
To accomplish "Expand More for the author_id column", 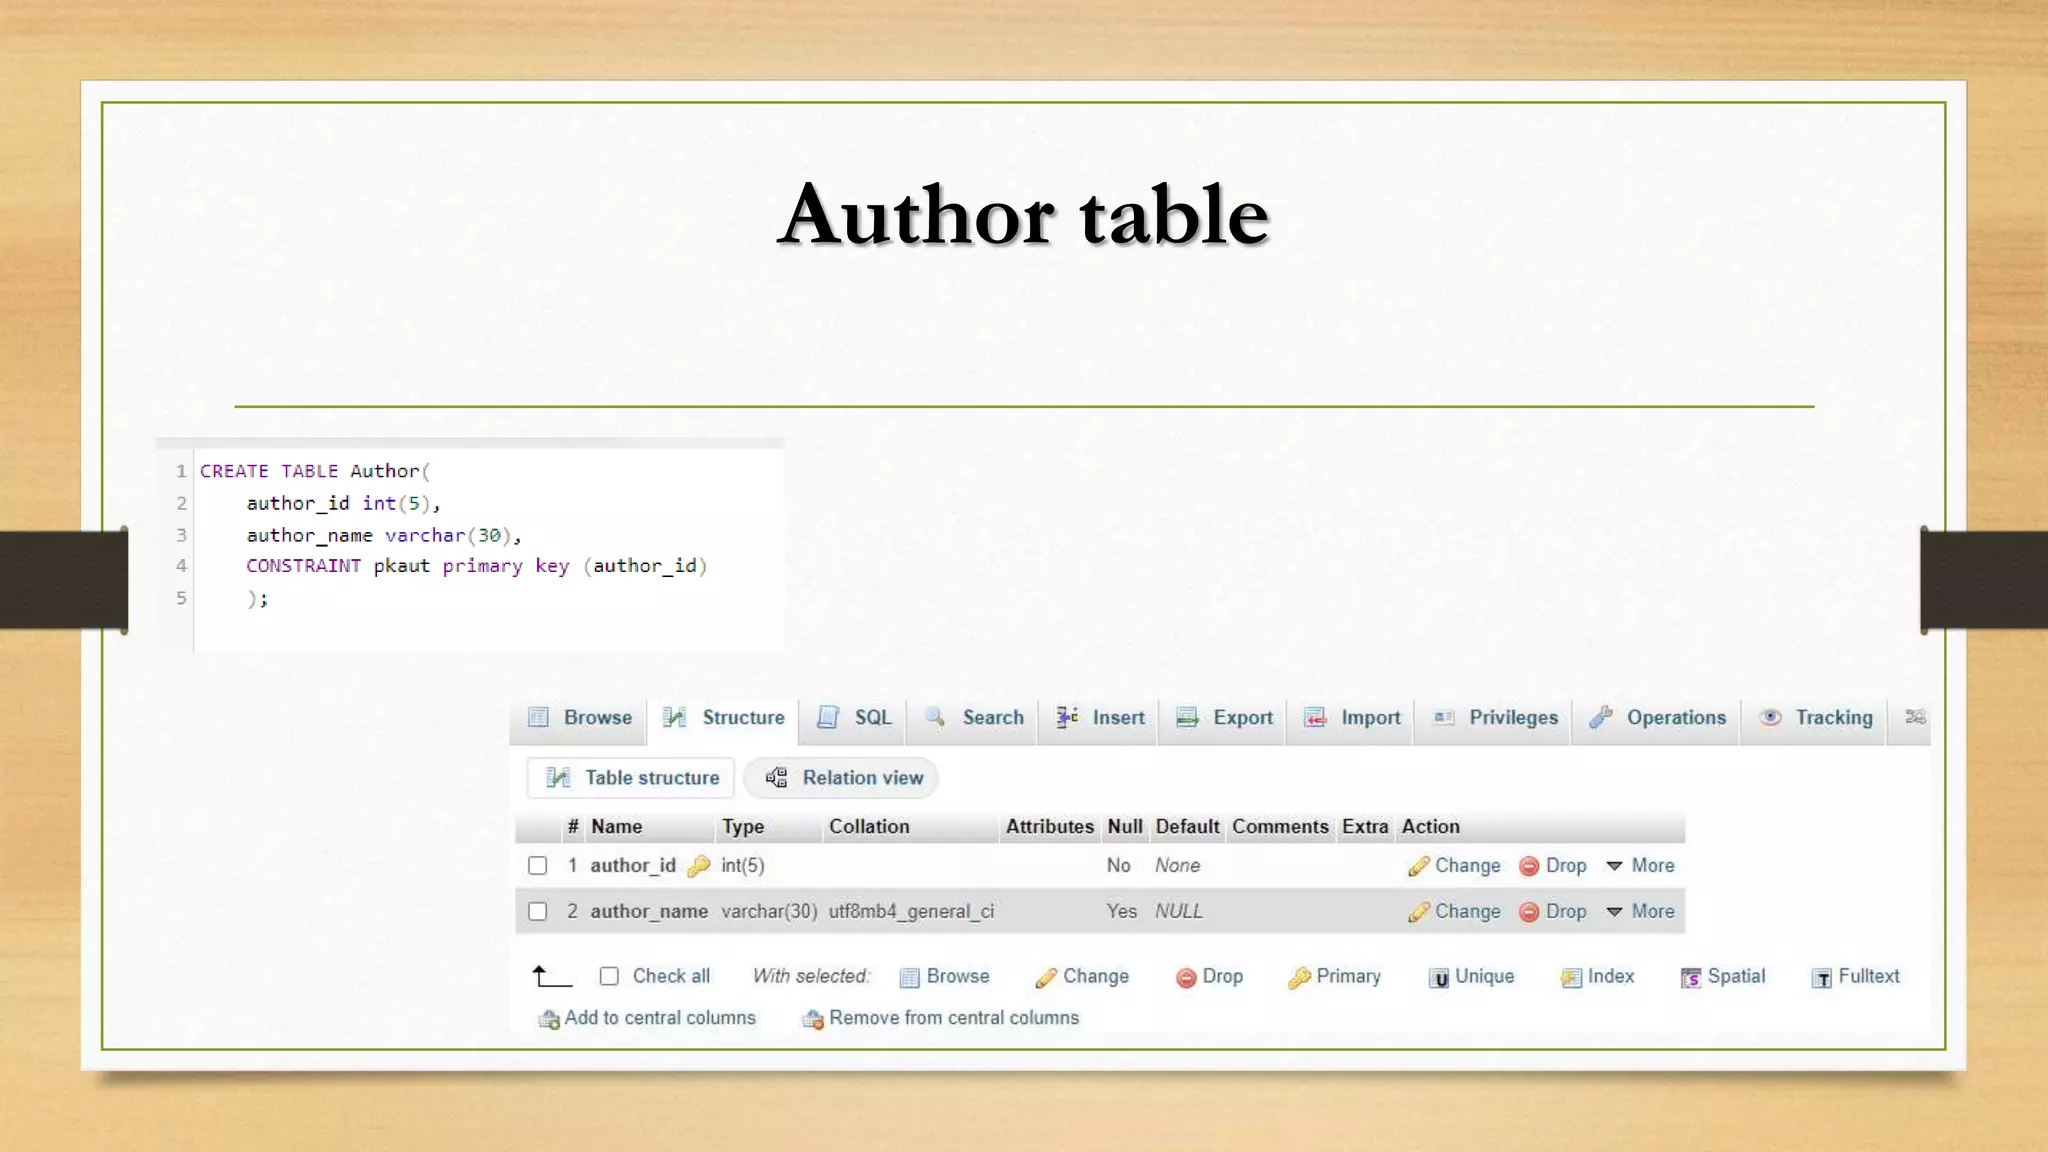I will point(1640,866).
